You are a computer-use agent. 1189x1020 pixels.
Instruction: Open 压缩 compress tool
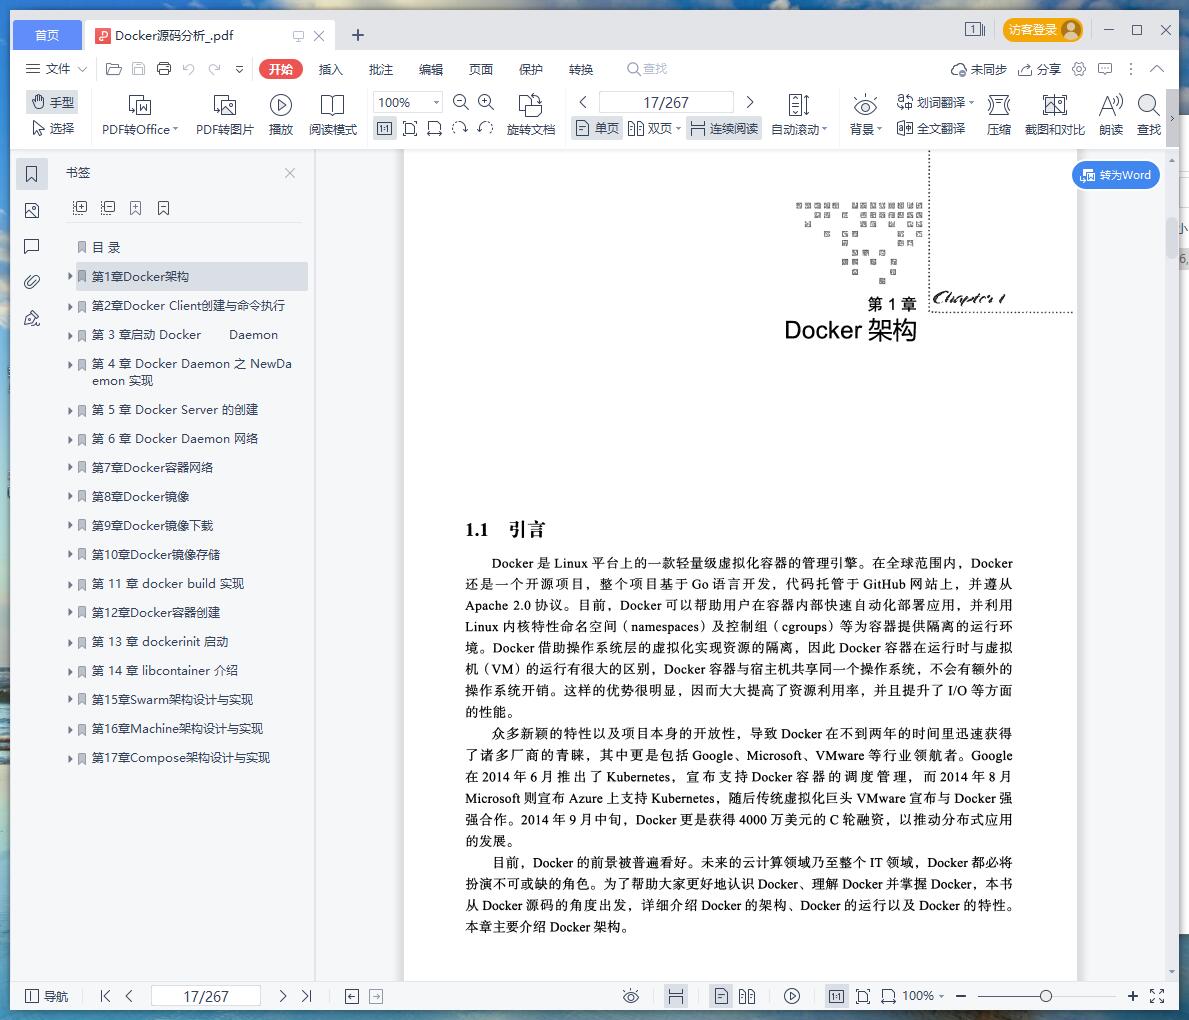(999, 115)
